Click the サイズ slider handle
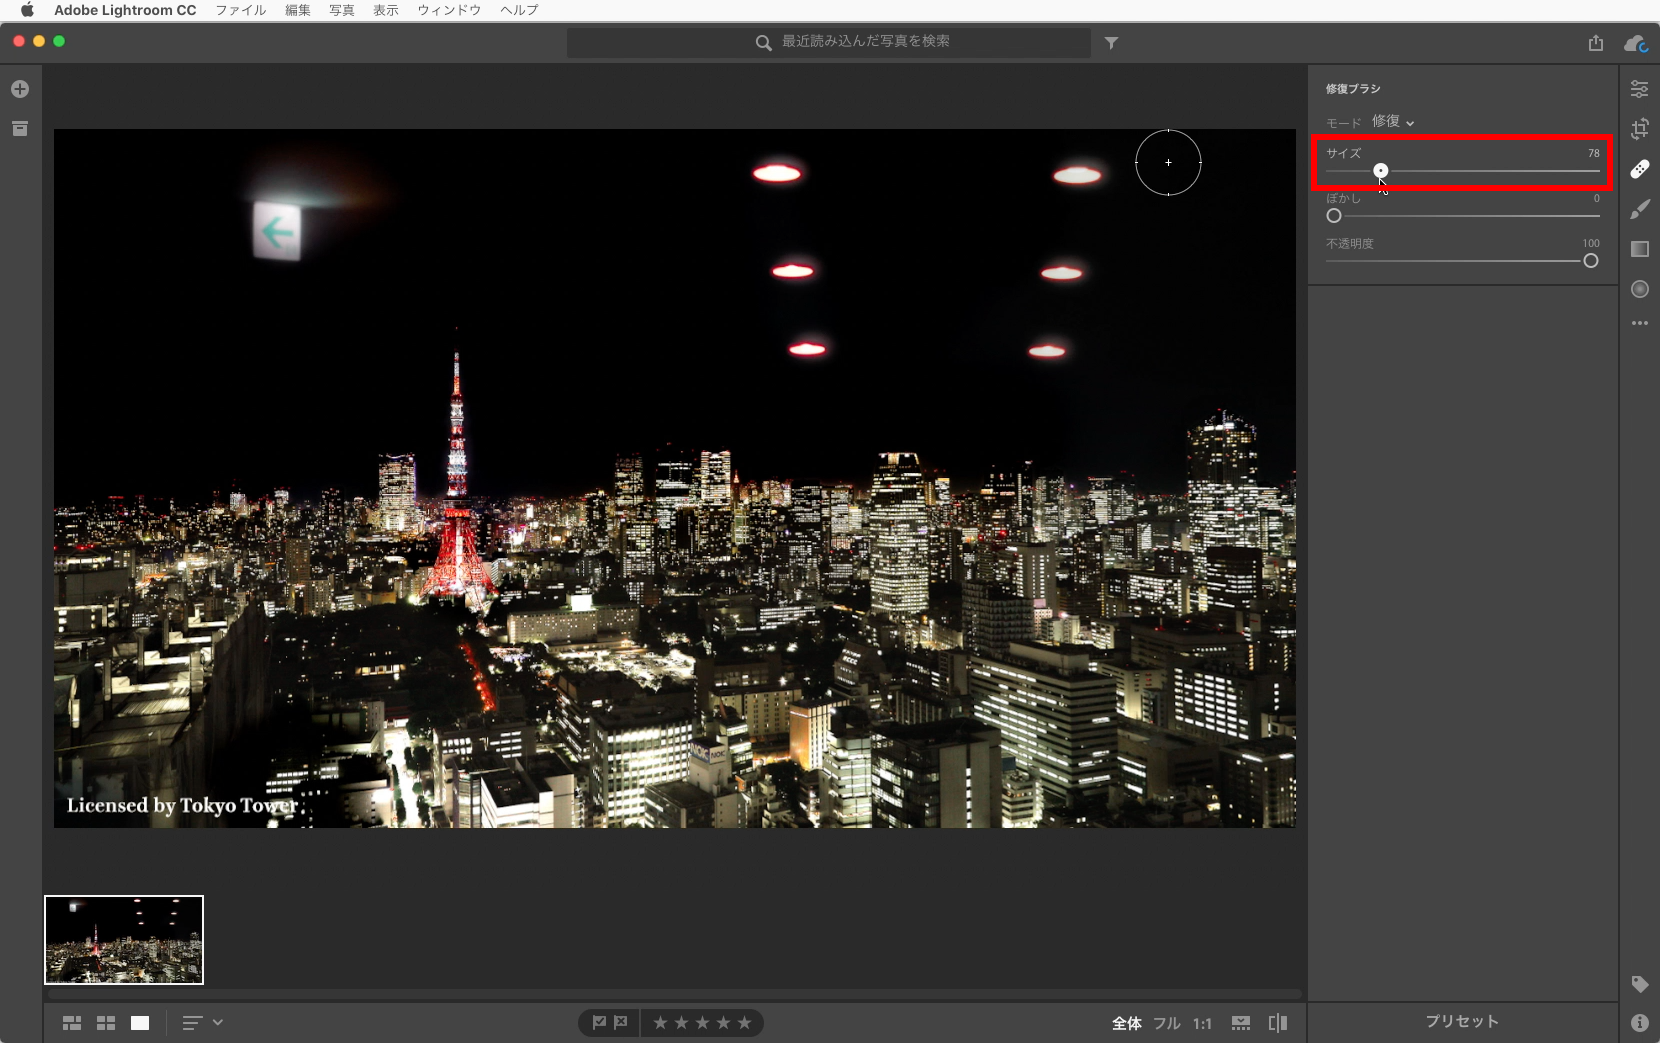1660x1043 pixels. (x=1381, y=171)
